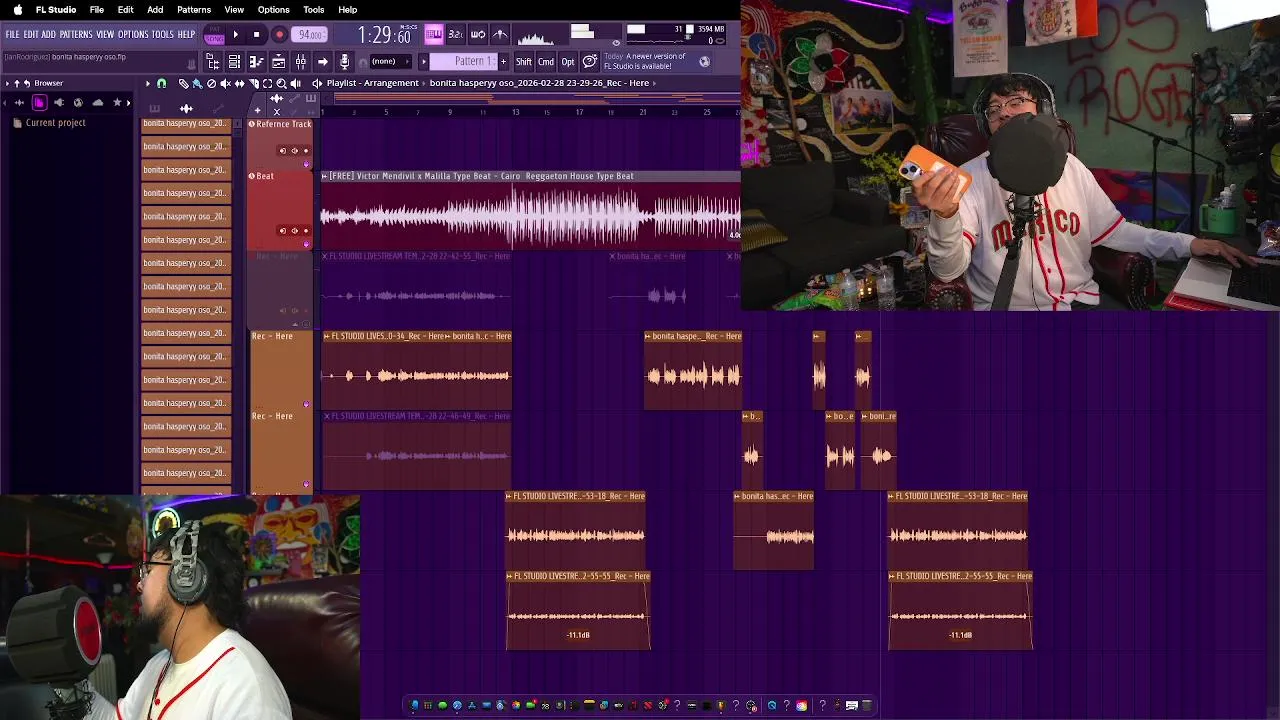The image size is (1280, 720).
Task: Select the Zoom tool in playlist
Action: [x=281, y=84]
